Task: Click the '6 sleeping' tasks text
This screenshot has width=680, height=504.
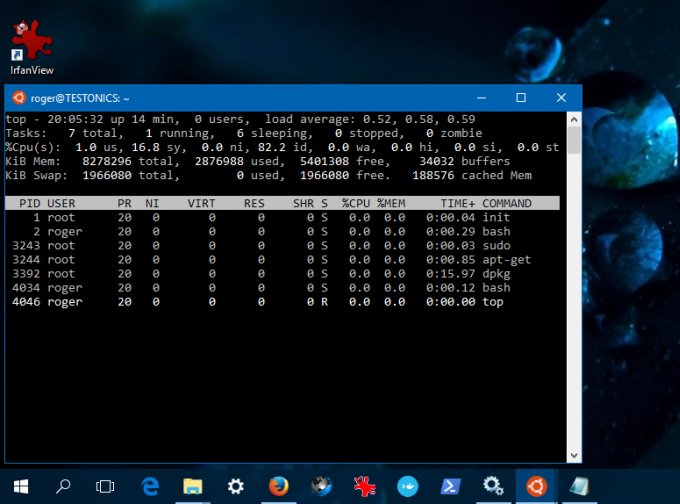Action: [275, 133]
